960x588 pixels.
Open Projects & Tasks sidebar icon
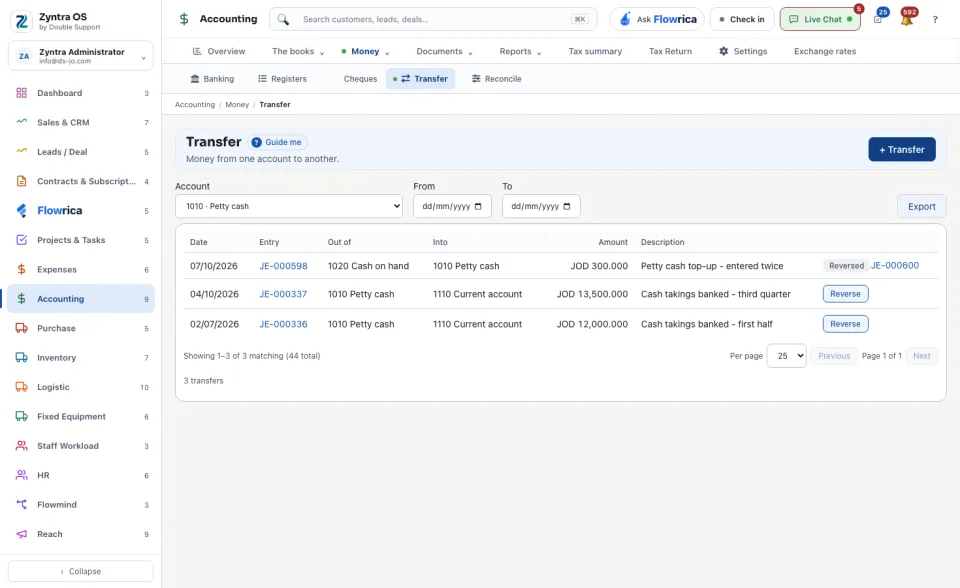[21, 240]
